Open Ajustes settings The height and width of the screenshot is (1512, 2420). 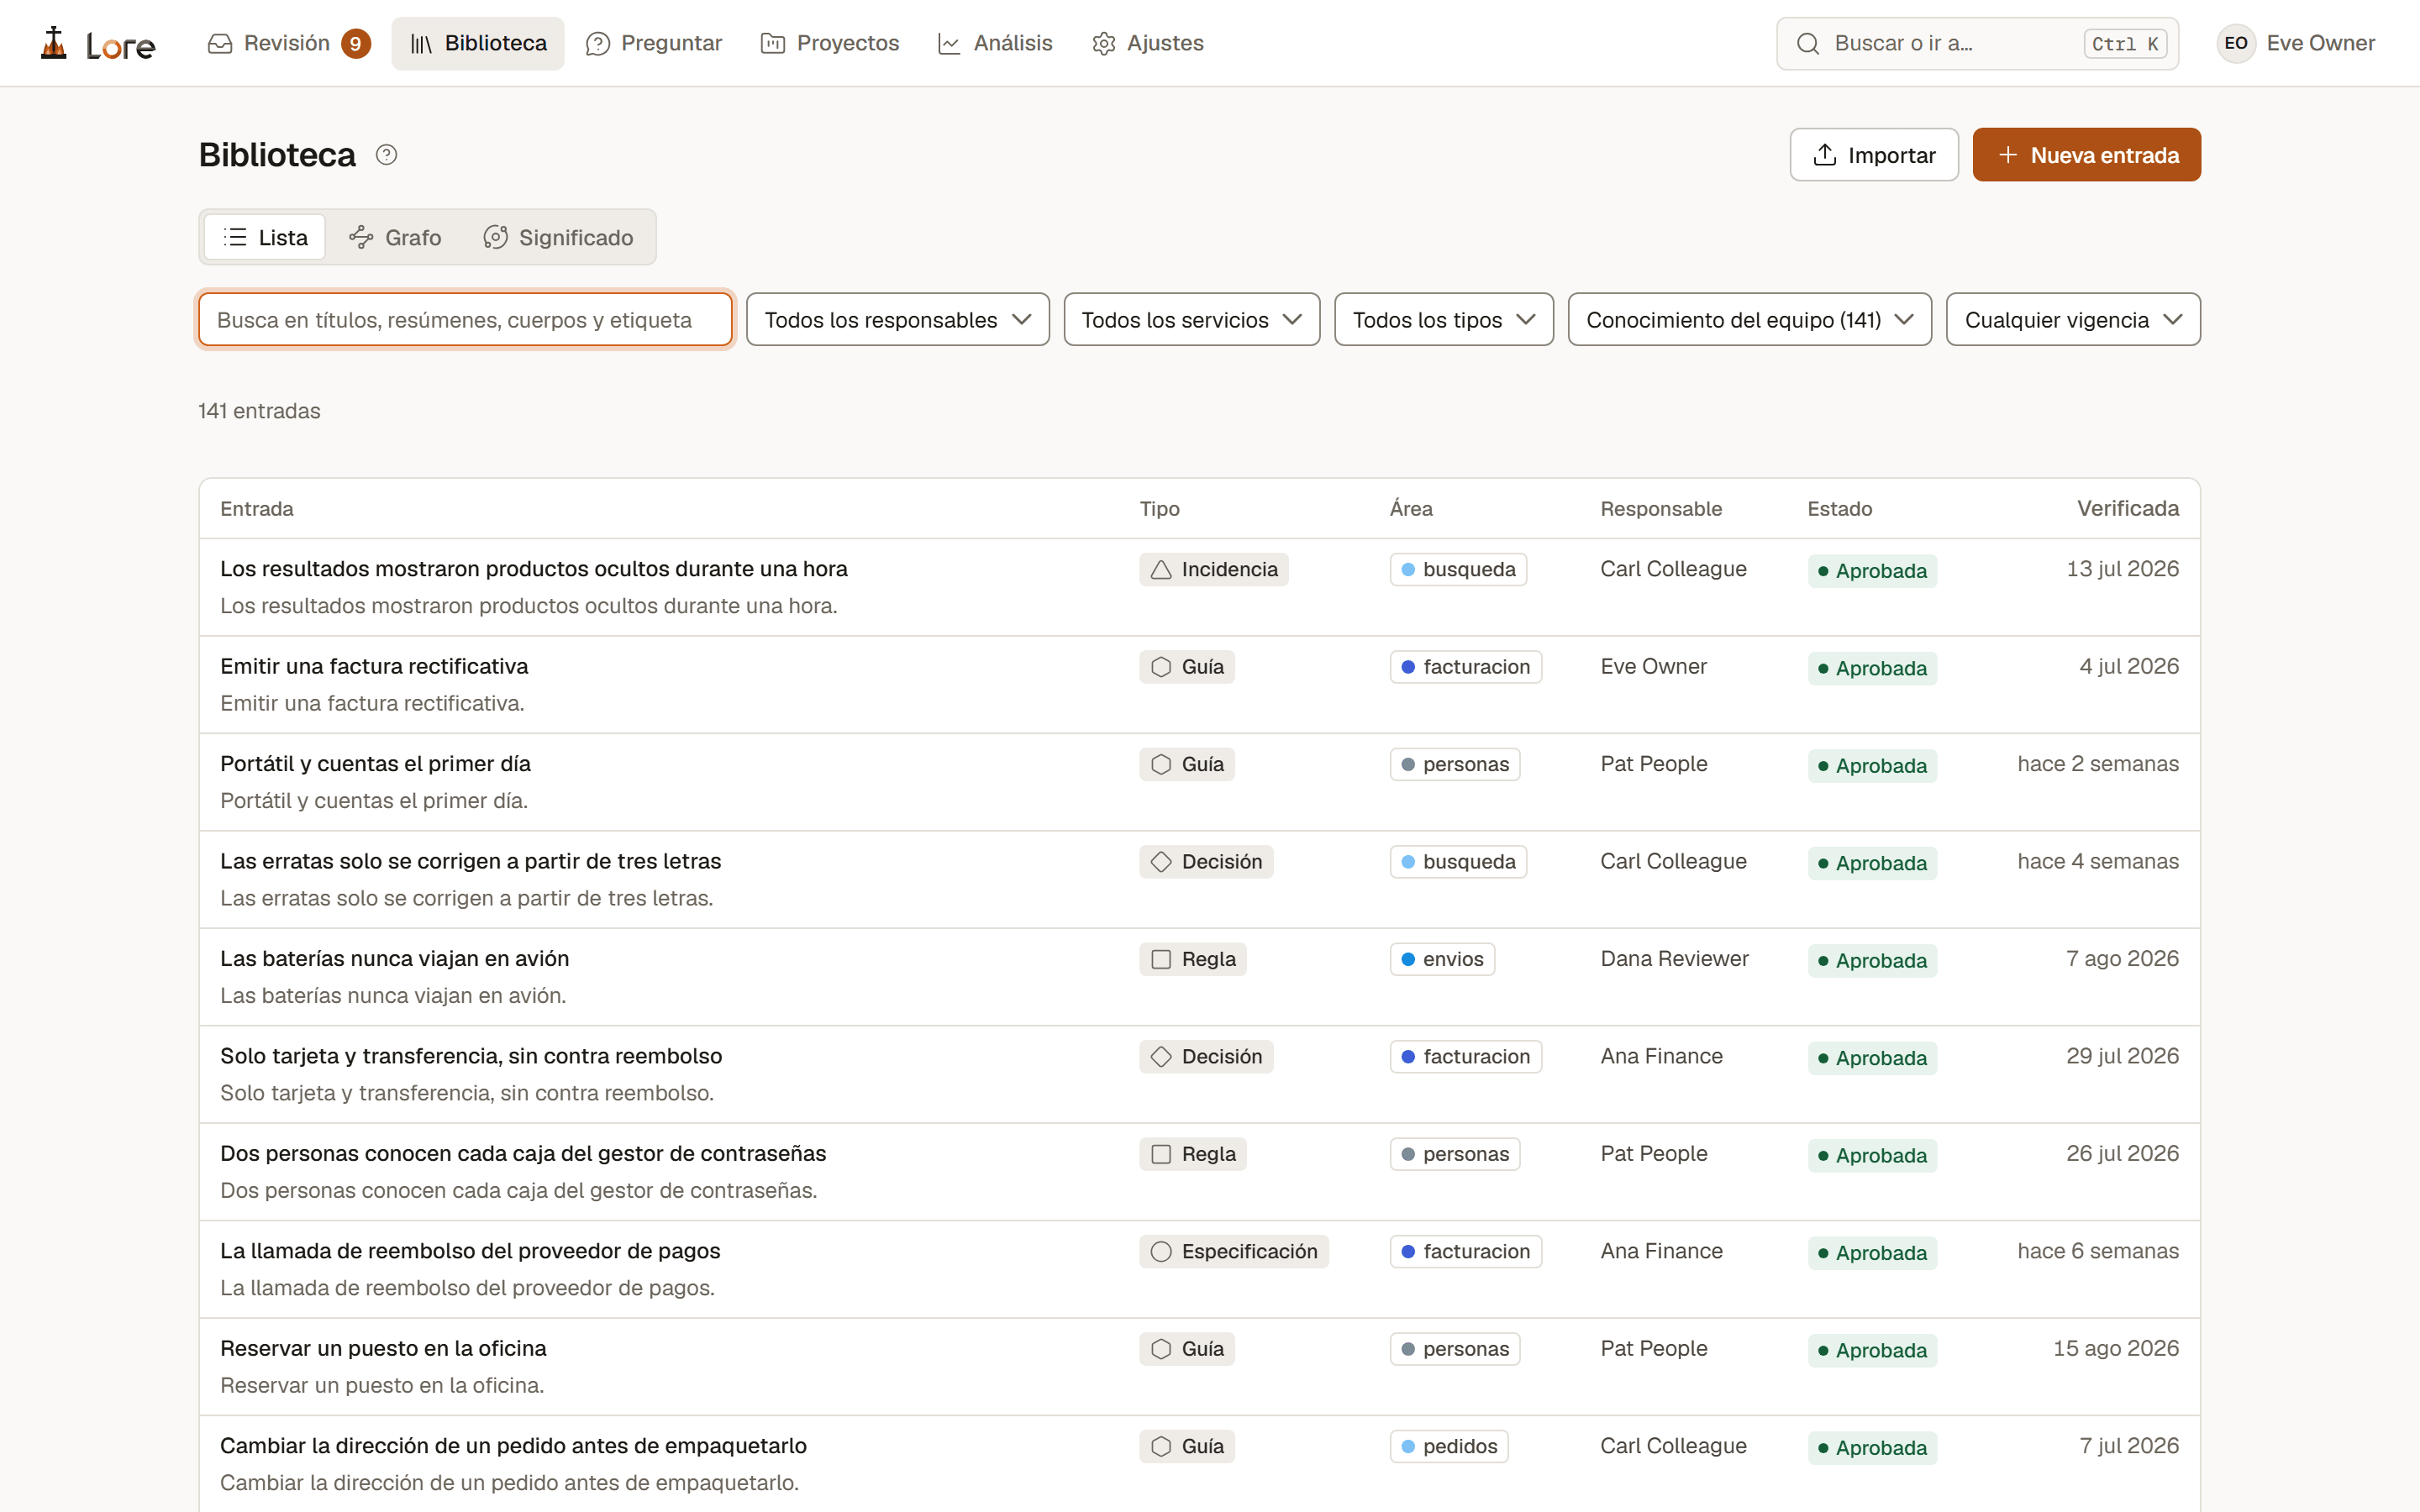[x=1147, y=43]
